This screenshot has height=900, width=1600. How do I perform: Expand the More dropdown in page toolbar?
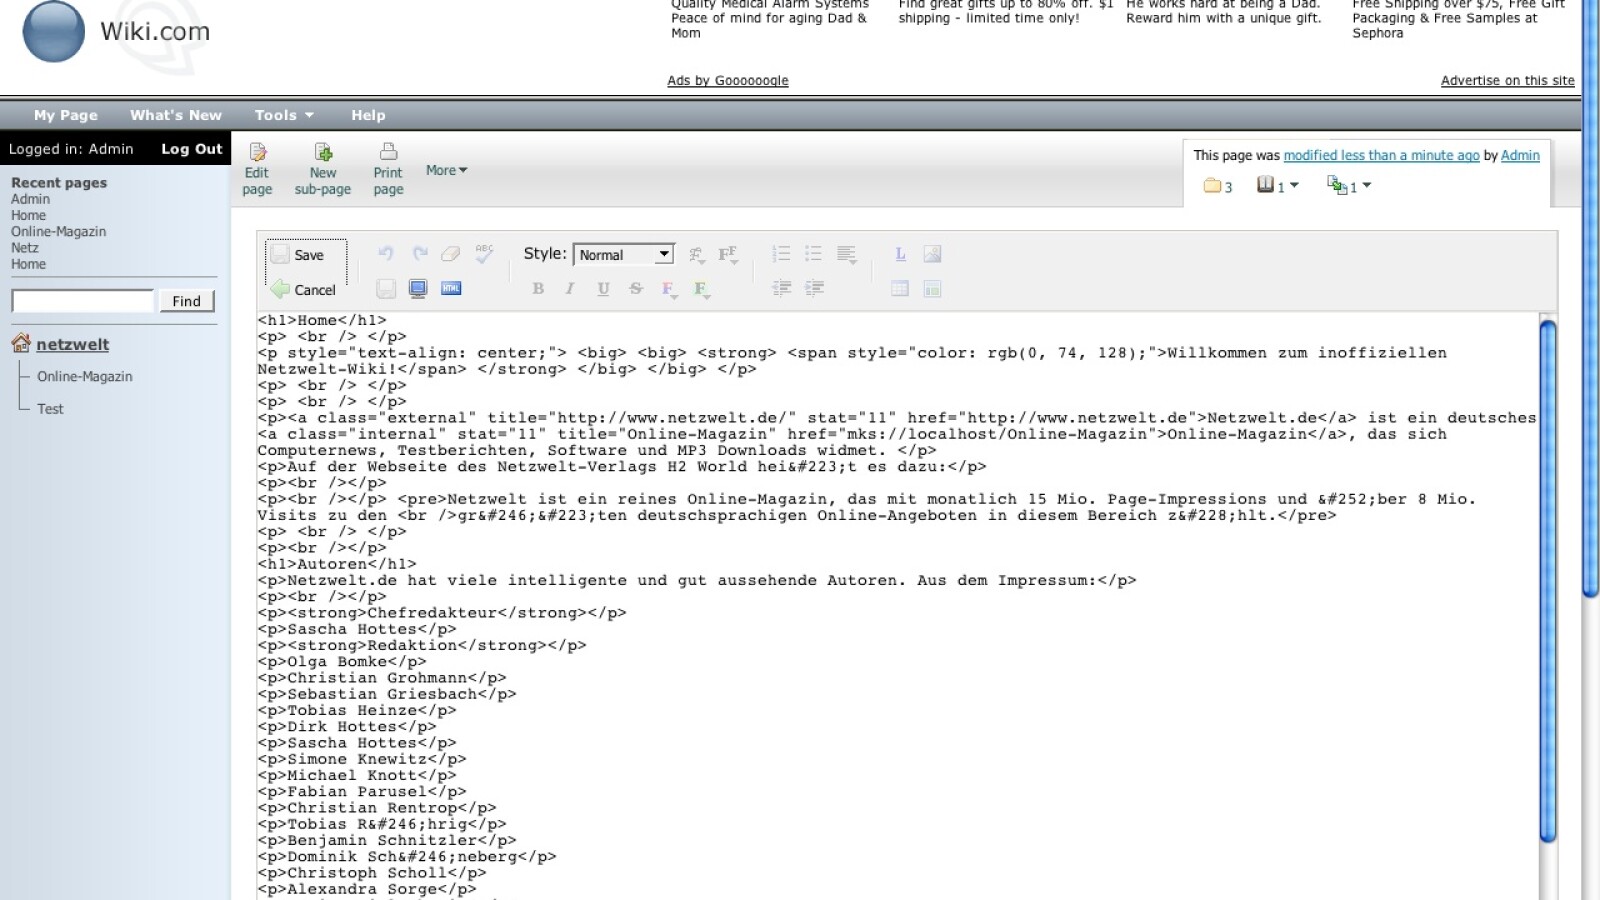click(x=446, y=171)
